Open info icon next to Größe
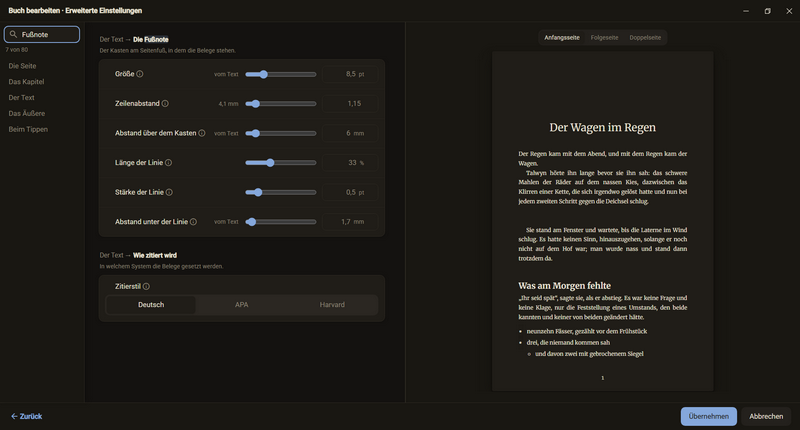Viewport: 800px width, 430px height. [x=140, y=74]
